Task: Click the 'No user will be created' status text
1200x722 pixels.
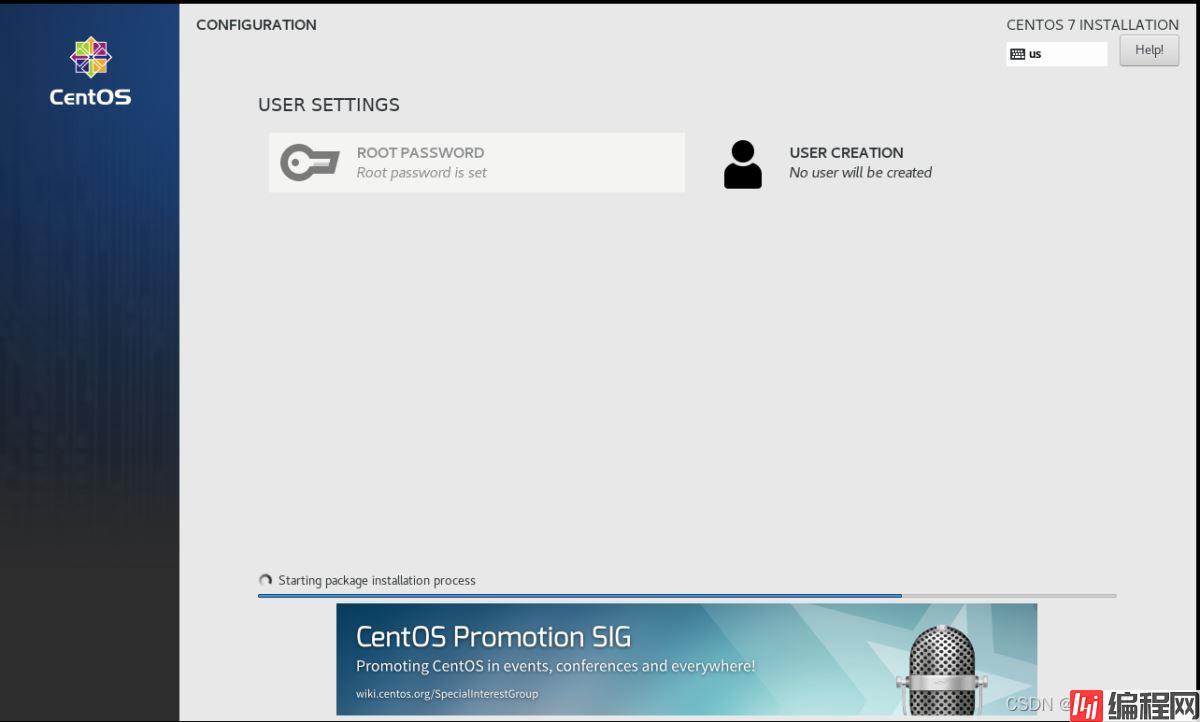Action: [860, 173]
